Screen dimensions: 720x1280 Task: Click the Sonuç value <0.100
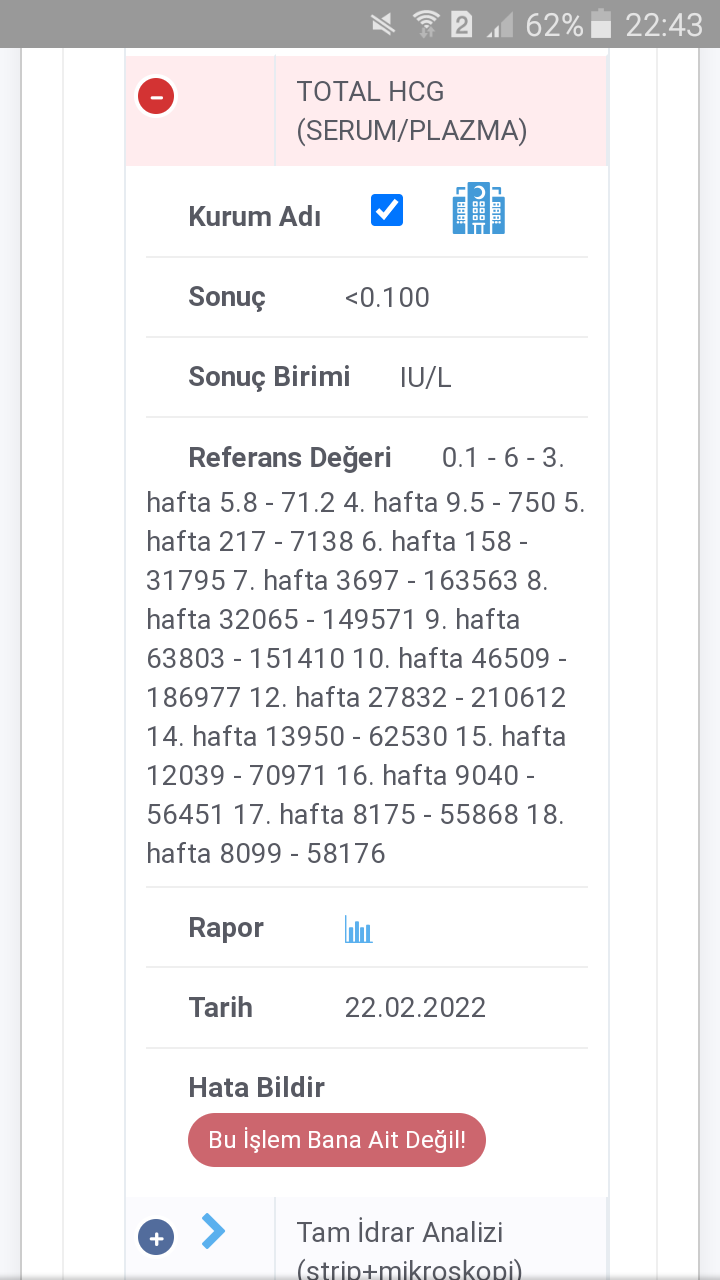pos(387,297)
